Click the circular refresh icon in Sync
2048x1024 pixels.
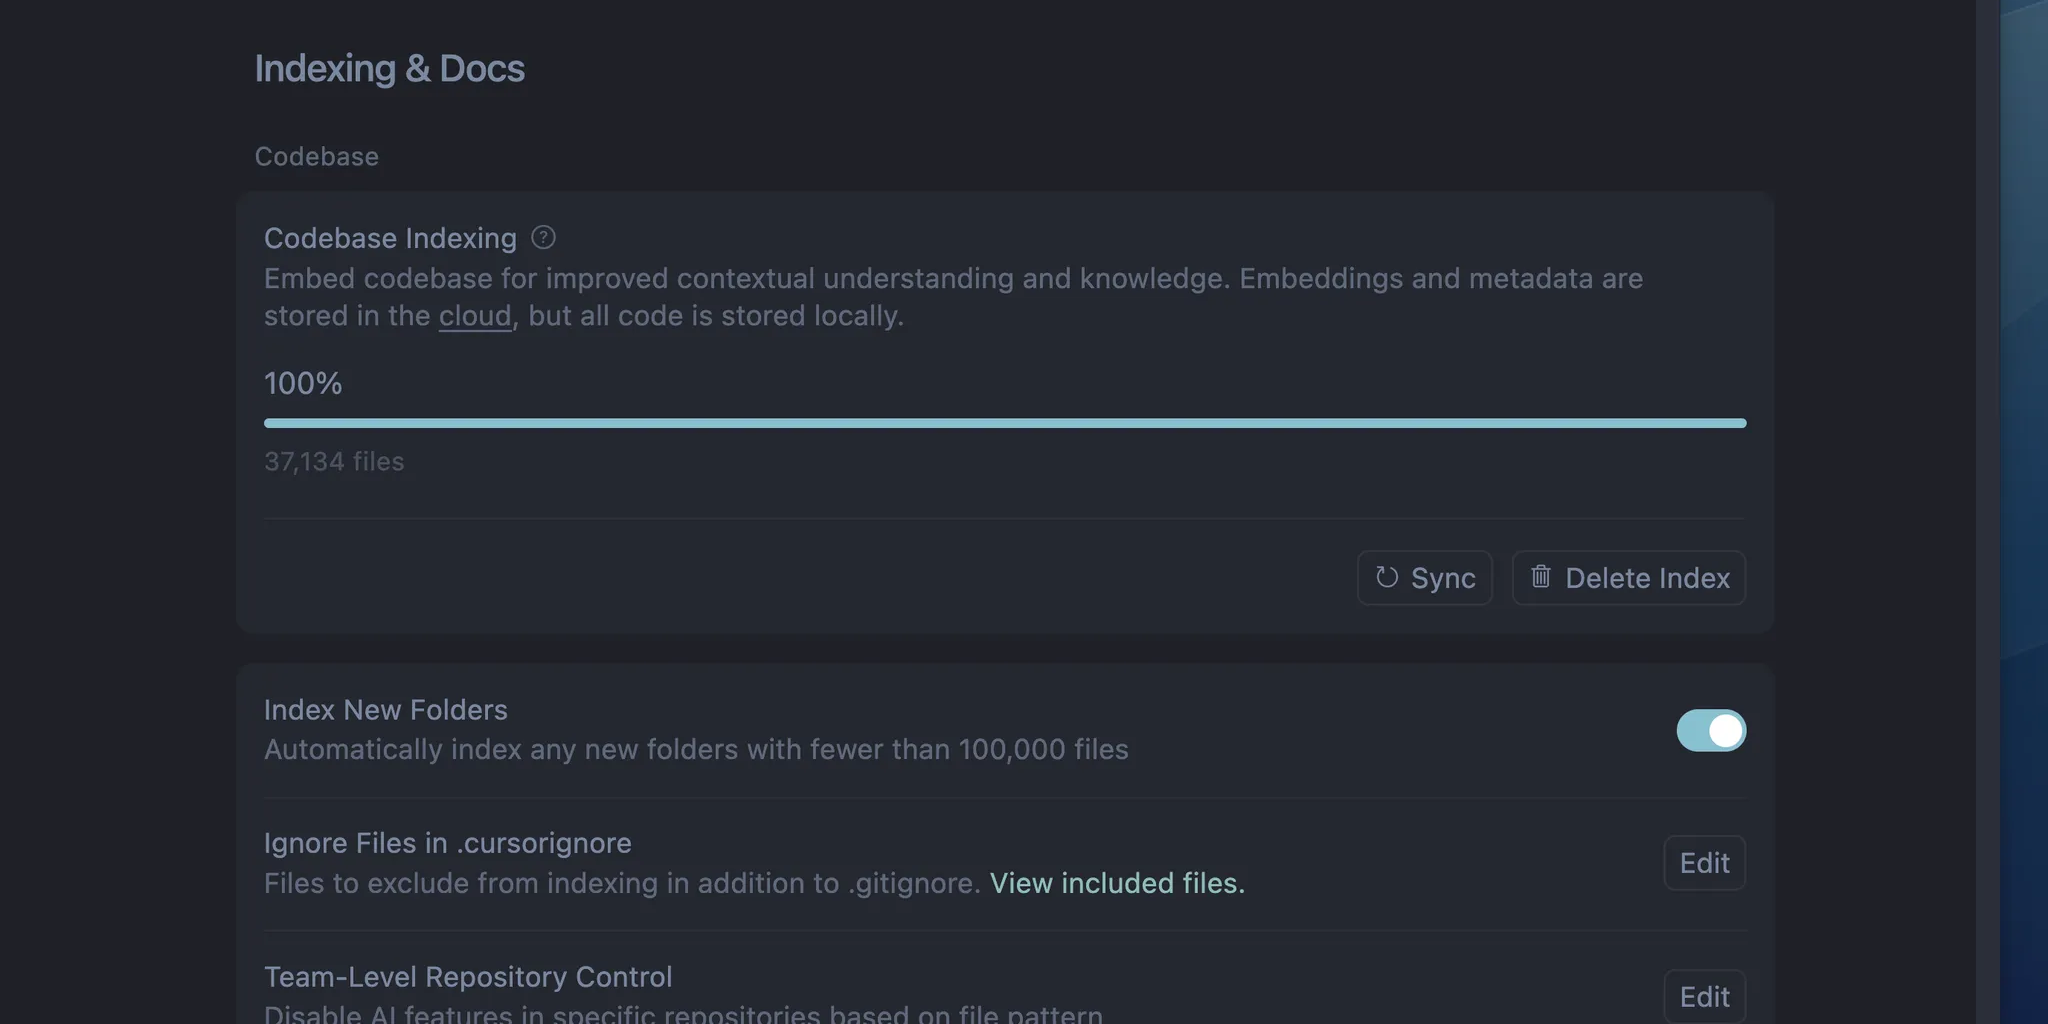tap(1387, 577)
